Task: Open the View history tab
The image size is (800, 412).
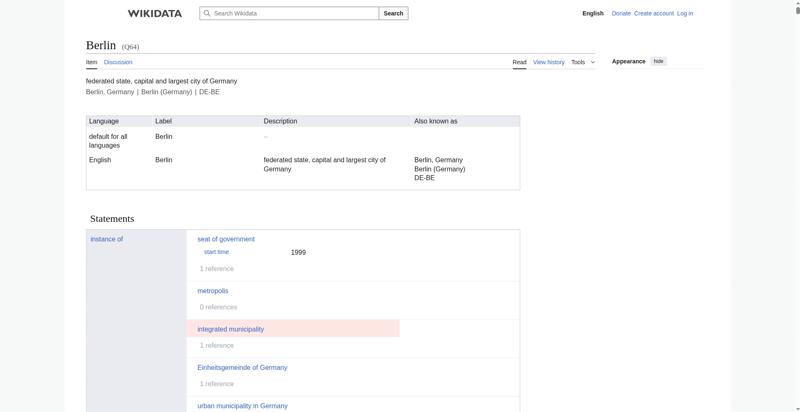Action: 548,62
